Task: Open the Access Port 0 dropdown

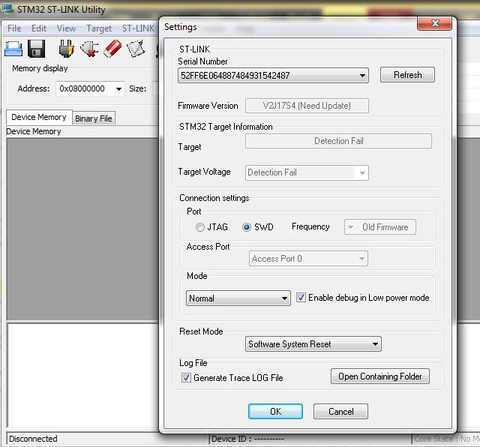Action: coord(308,258)
